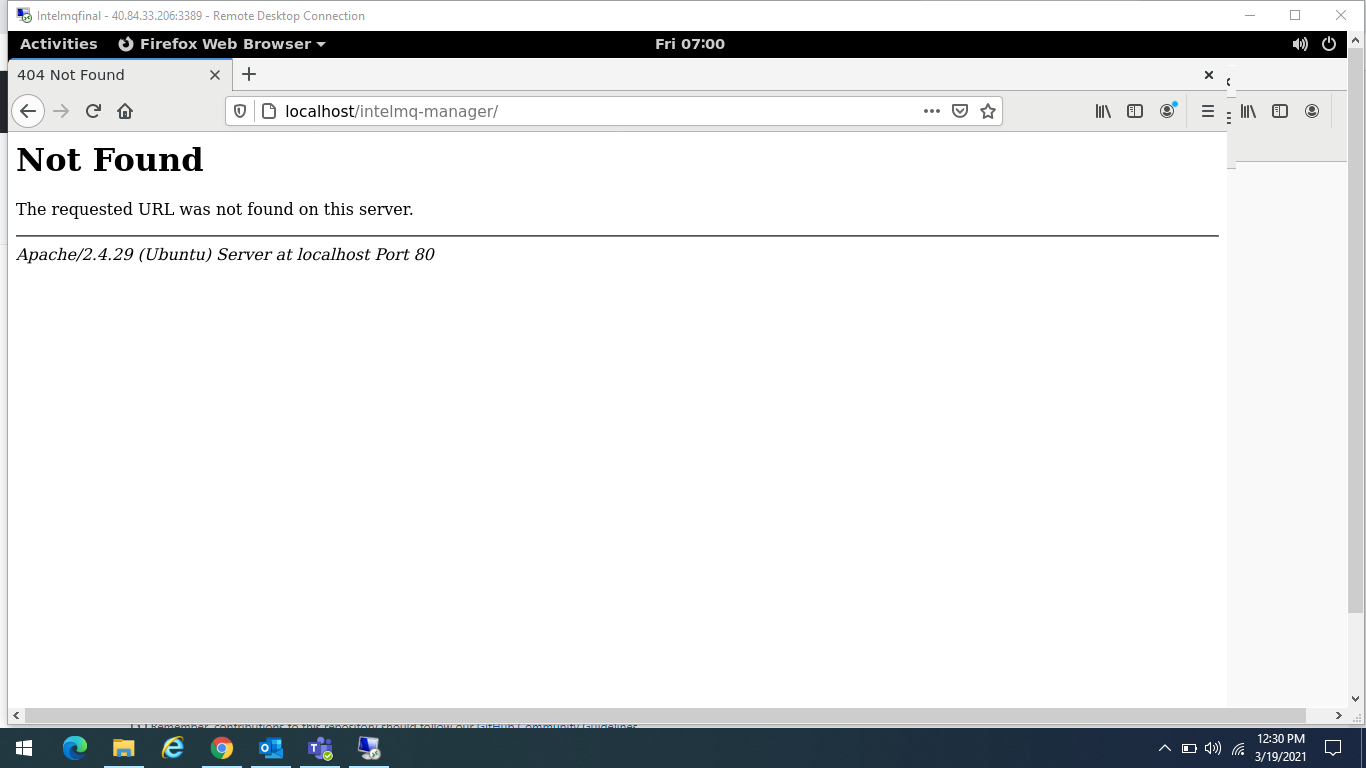Toggle the Firefox sidebar view
Image resolution: width=1366 pixels, height=768 pixels.
coord(1135,111)
